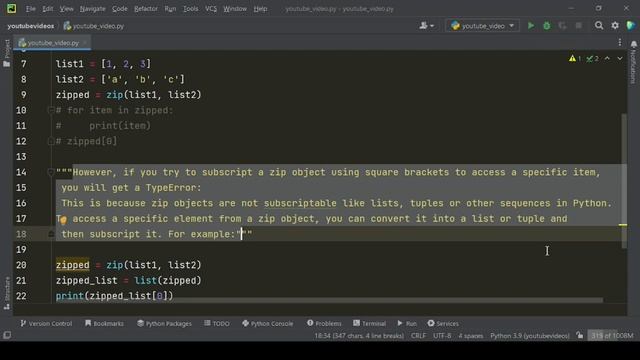The width and height of the screenshot is (640, 360).
Task: Open Run tool window
Action: pyautogui.click(x=407, y=323)
